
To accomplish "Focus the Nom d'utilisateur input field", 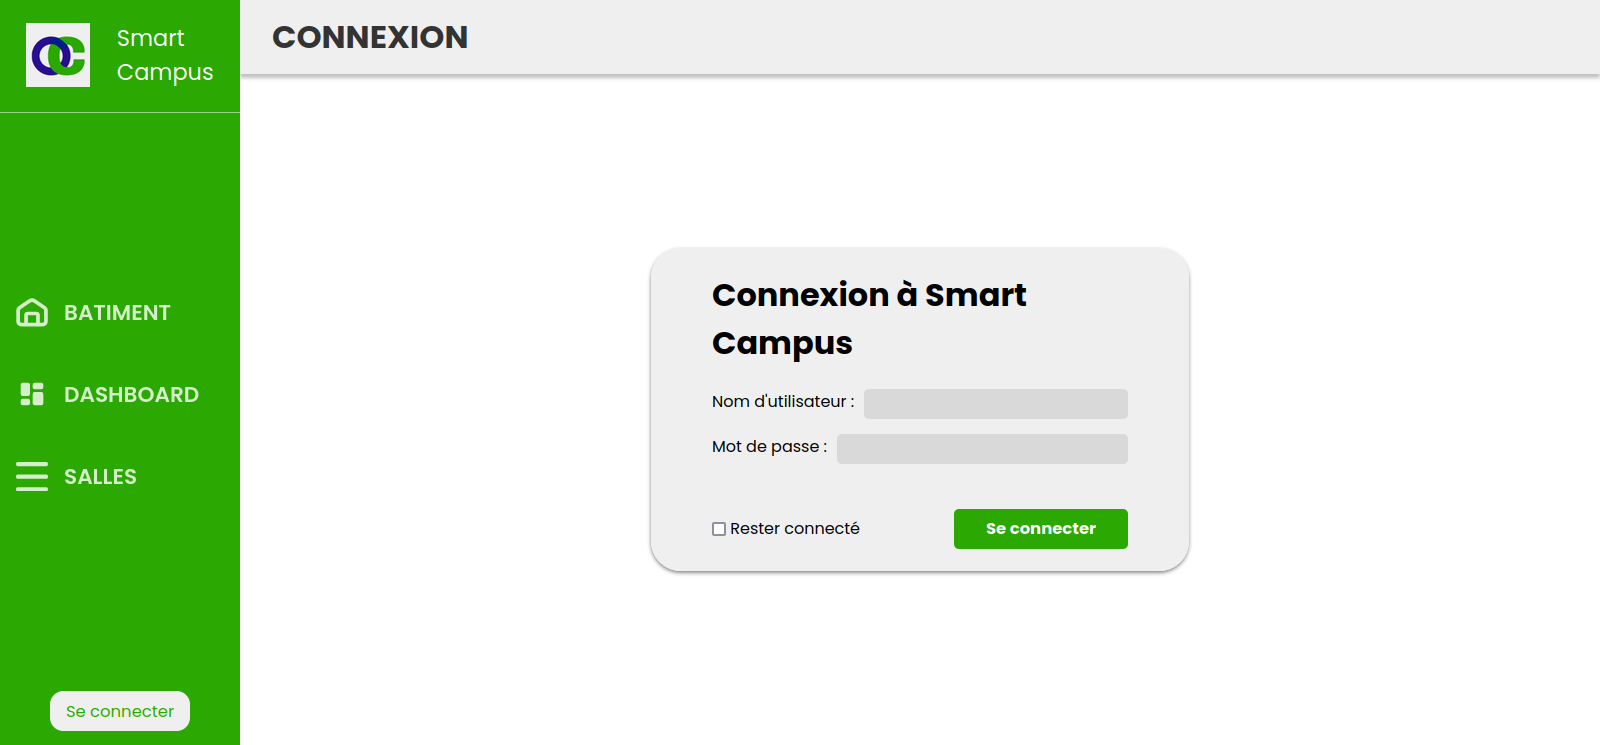I will click(996, 404).
